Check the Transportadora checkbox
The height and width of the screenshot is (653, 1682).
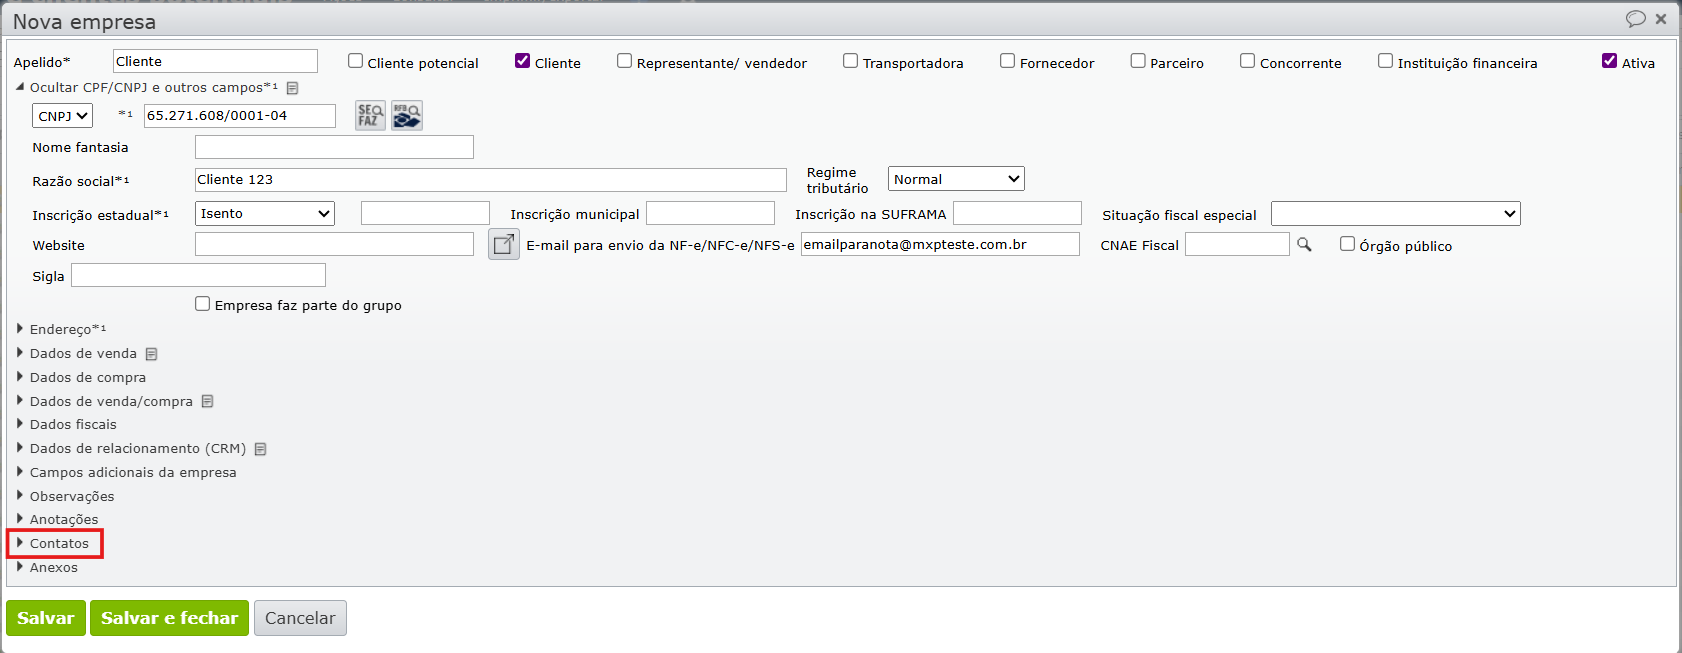click(851, 62)
